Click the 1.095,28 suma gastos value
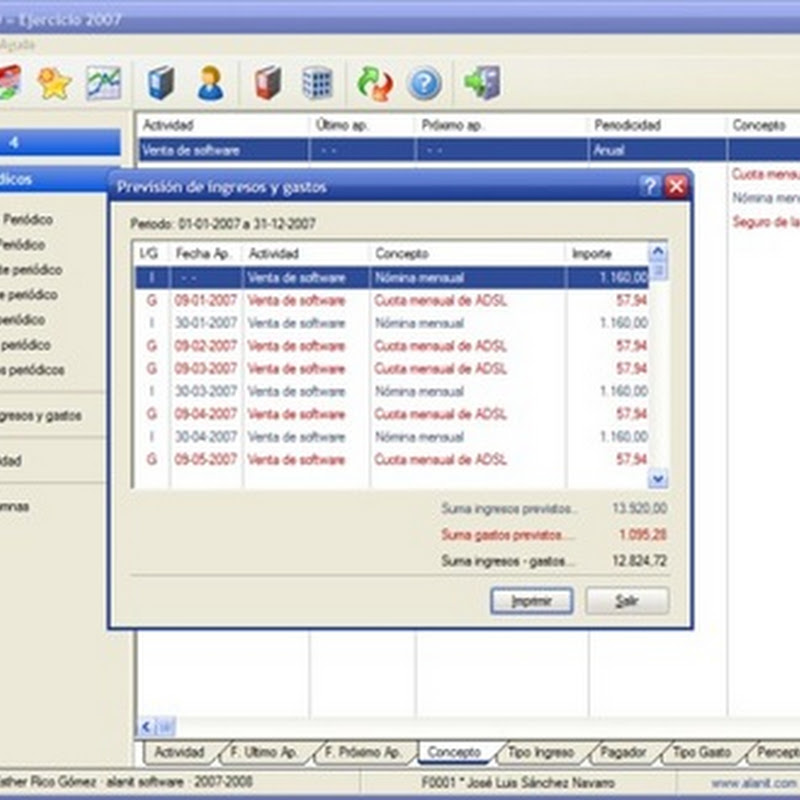 [643, 535]
